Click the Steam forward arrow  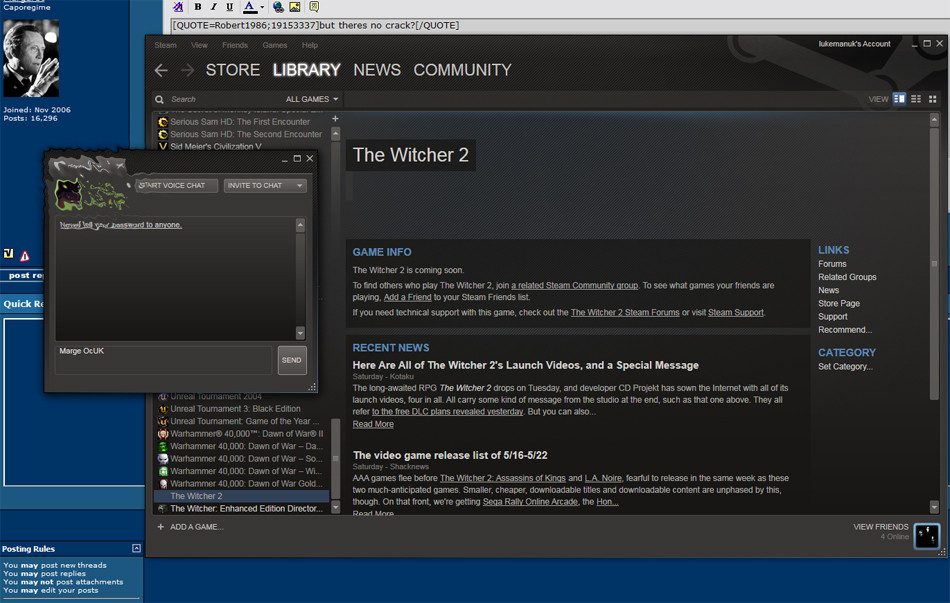187,70
